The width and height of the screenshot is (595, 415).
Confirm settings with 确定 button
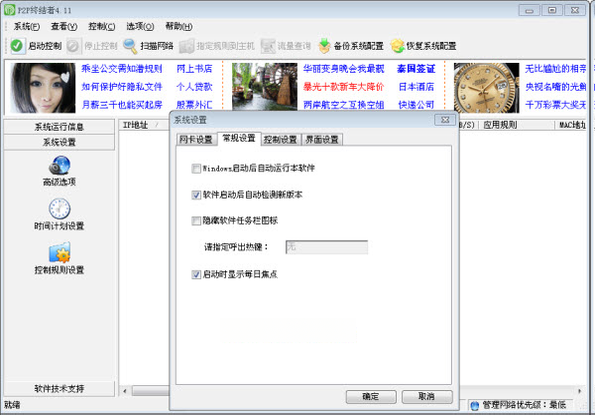[x=371, y=397]
